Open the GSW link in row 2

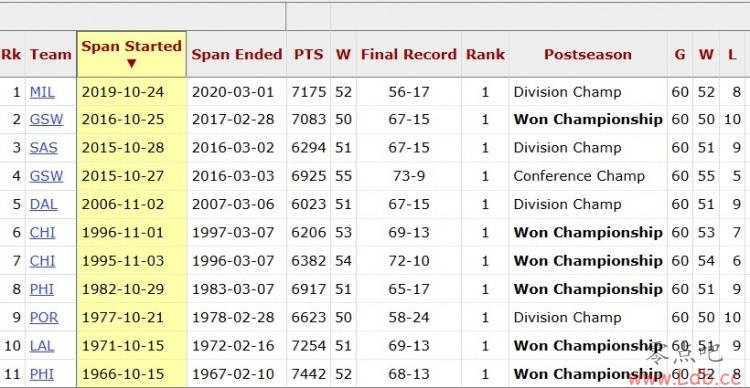tap(46, 120)
